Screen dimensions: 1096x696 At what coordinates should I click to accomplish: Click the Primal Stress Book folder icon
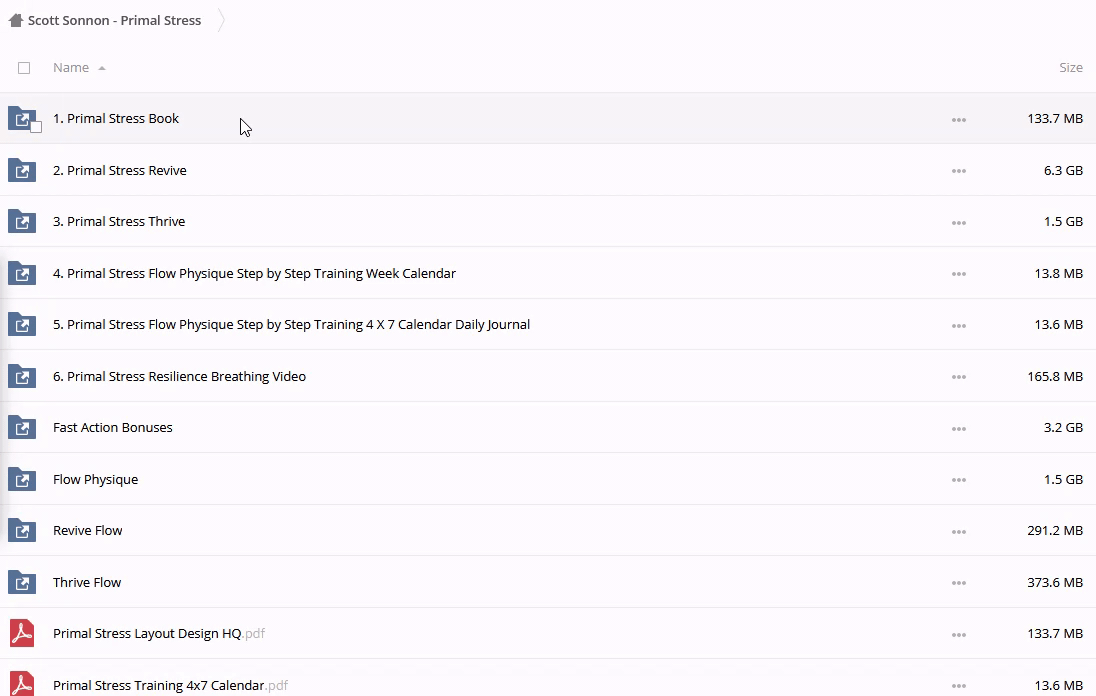(21, 118)
